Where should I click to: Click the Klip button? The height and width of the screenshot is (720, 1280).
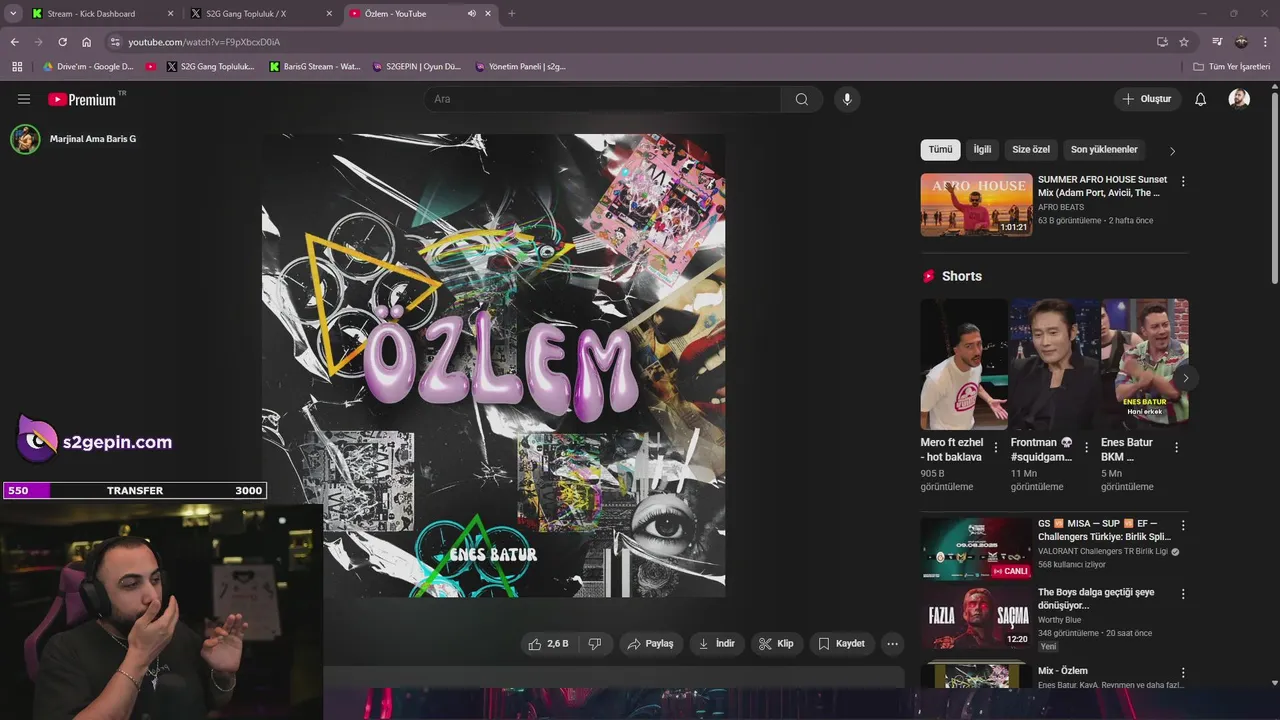[776, 644]
